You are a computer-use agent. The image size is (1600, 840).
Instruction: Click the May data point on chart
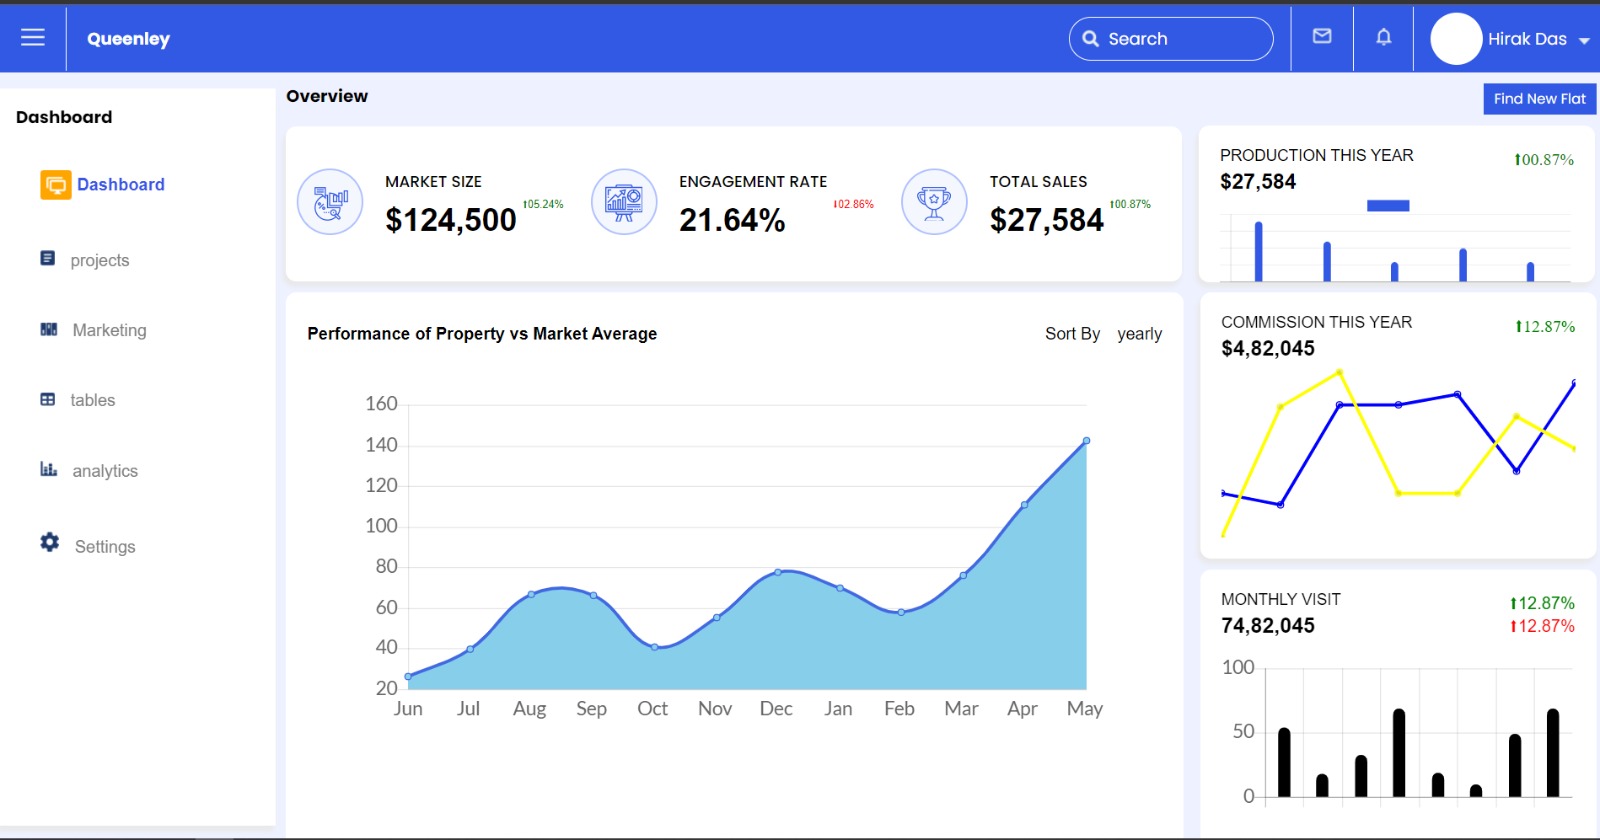[1086, 441]
